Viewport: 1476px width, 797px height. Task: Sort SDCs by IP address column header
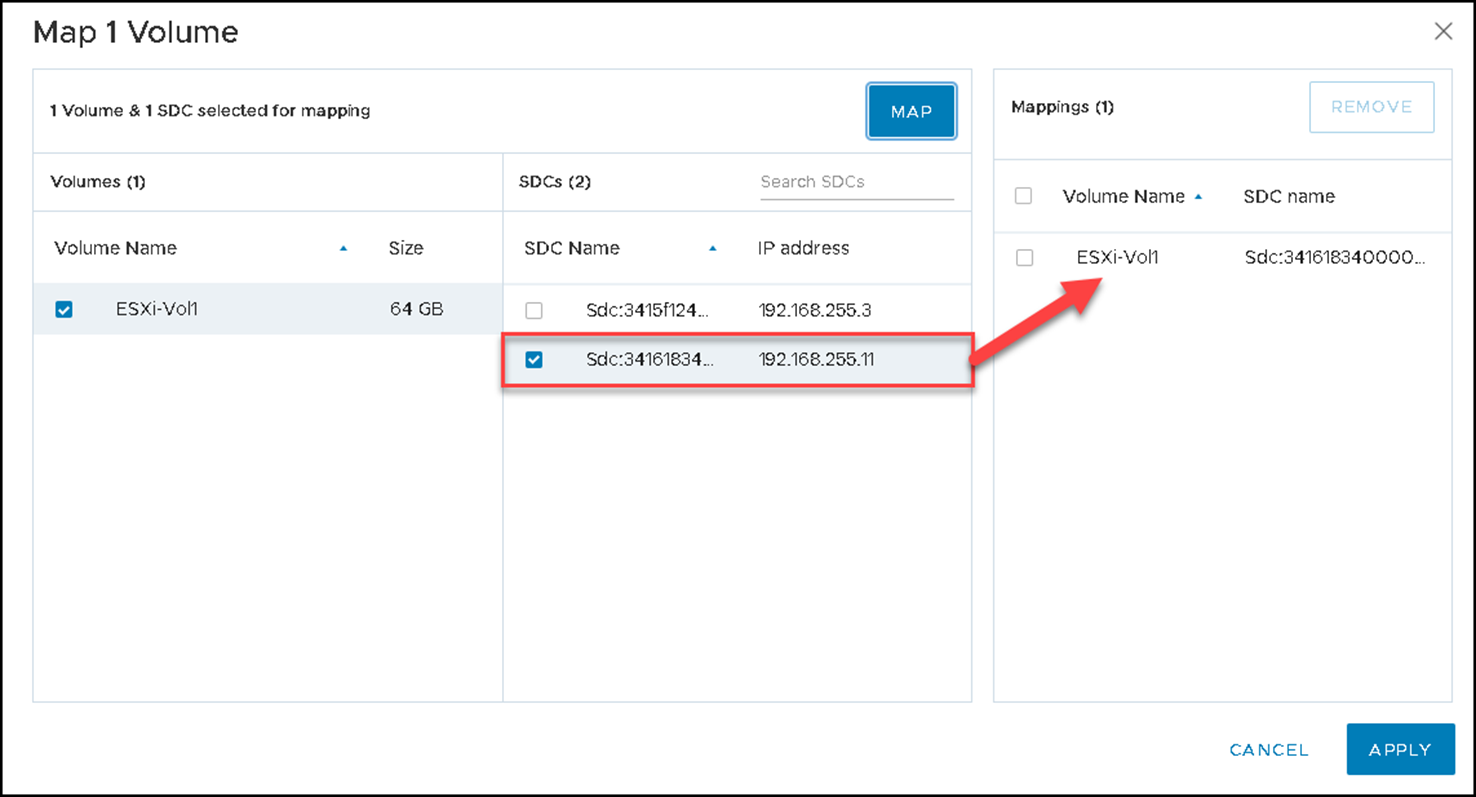click(x=803, y=248)
